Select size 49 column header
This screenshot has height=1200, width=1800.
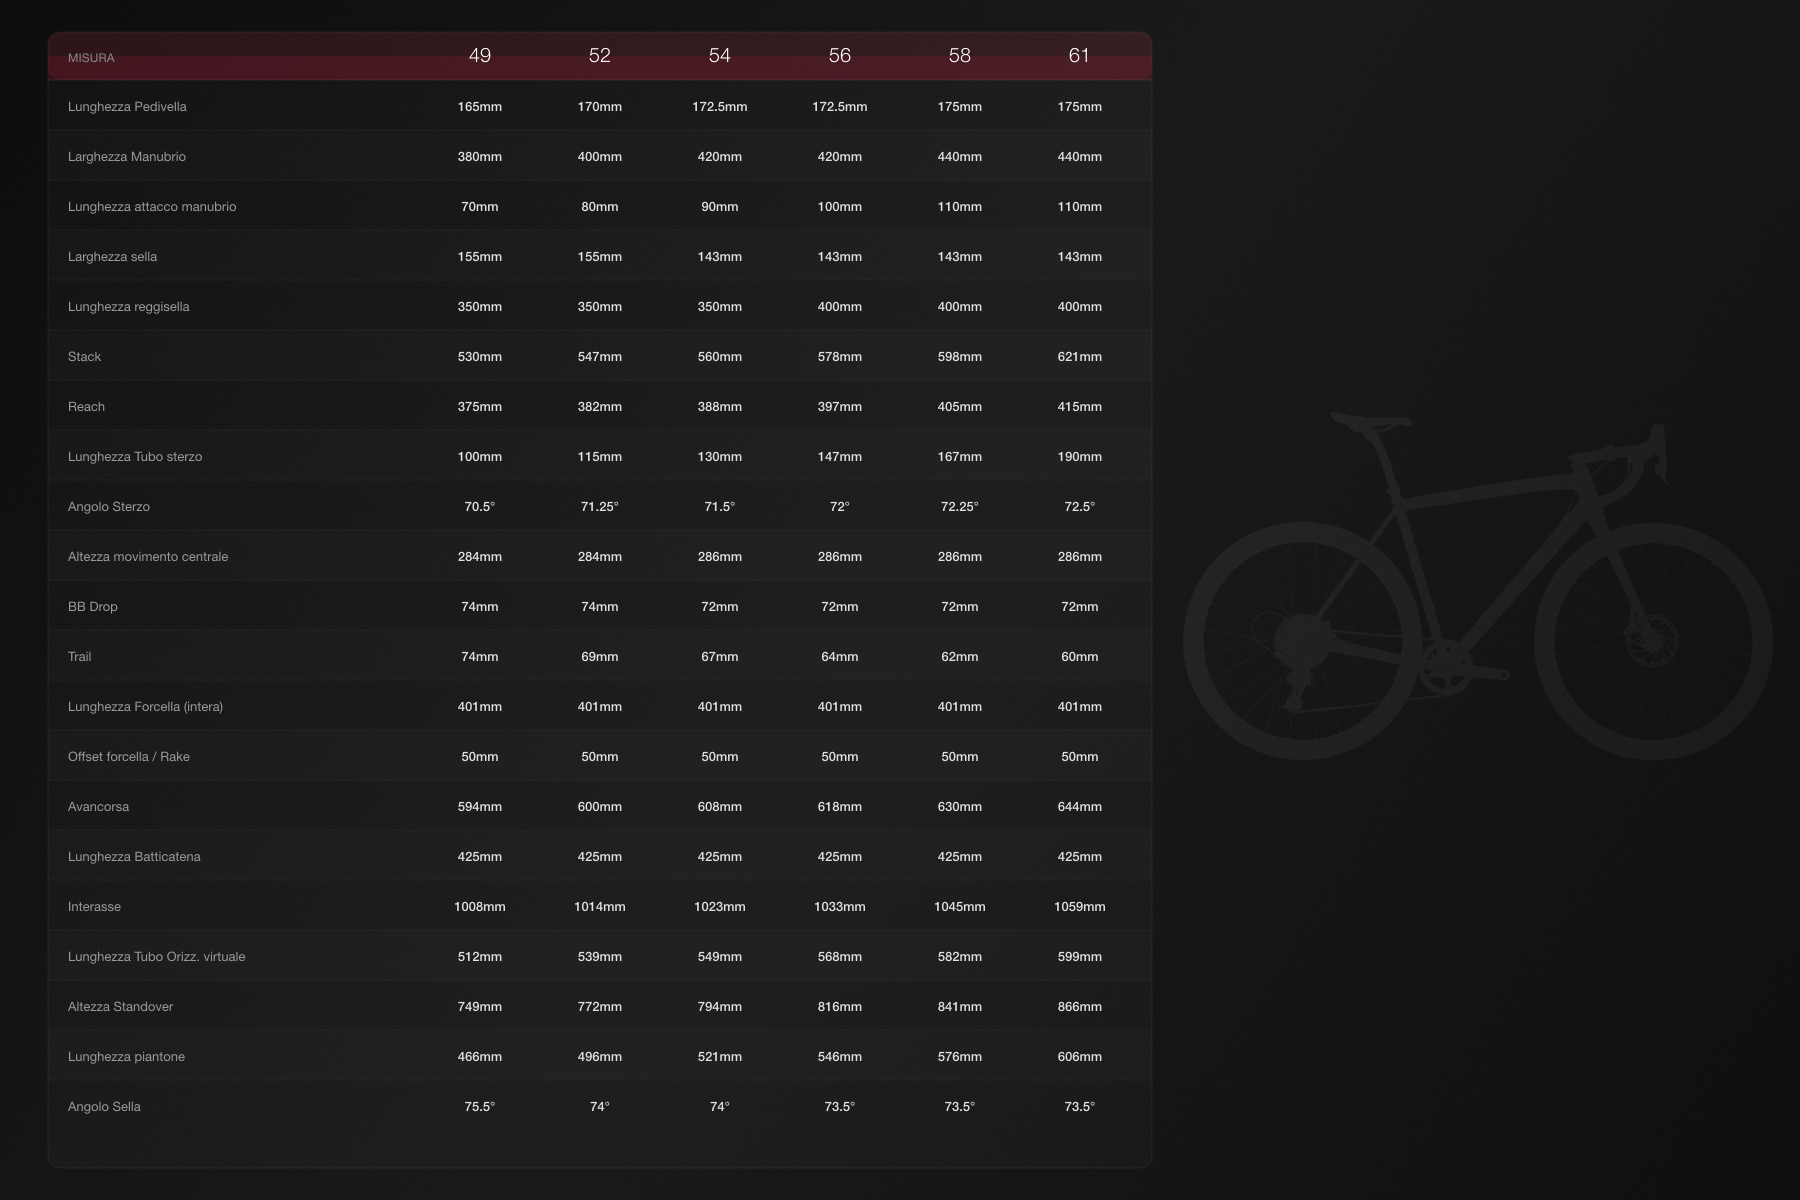[480, 55]
